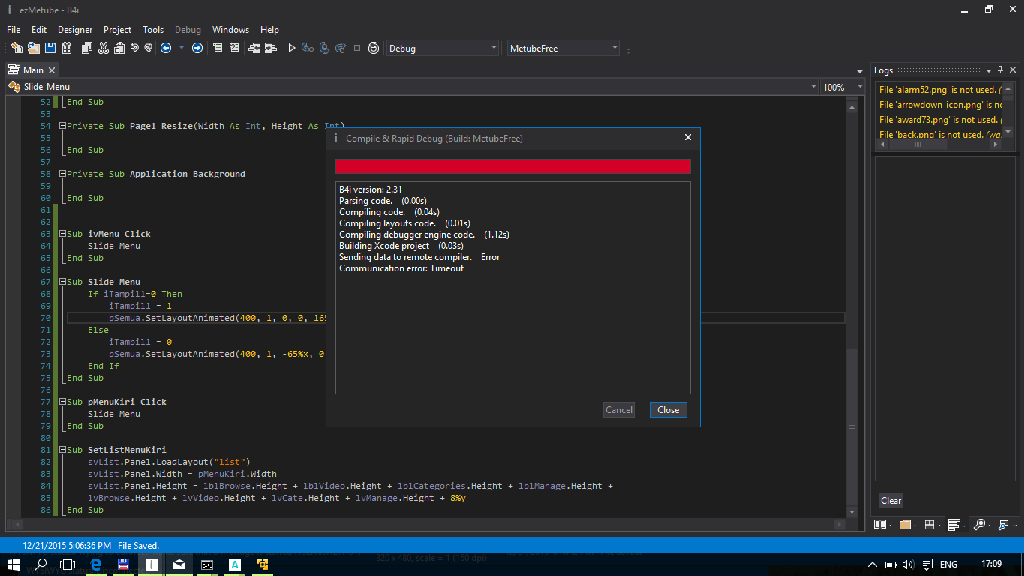This screenshot has height=576, width=1024.
Task: Click the Save icon in the toolbar
Action: [x=51, y=48]
